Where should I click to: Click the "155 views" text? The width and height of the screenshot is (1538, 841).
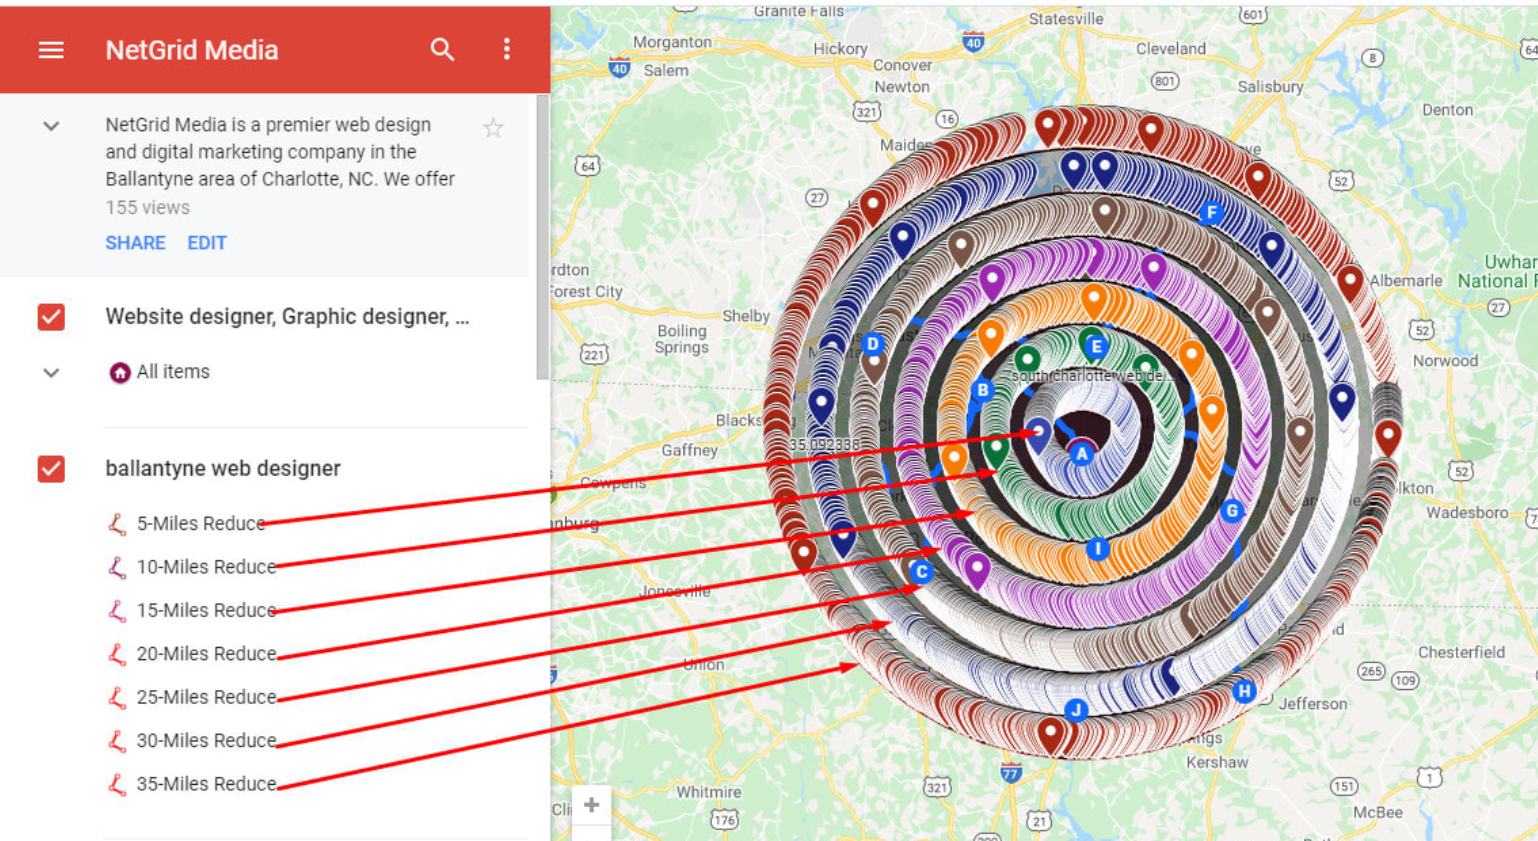tap(148, 208)
